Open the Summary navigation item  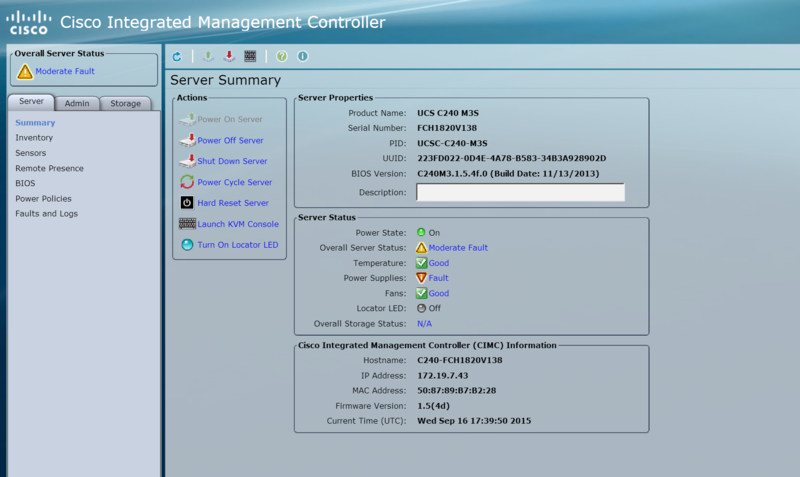point(35,123)
